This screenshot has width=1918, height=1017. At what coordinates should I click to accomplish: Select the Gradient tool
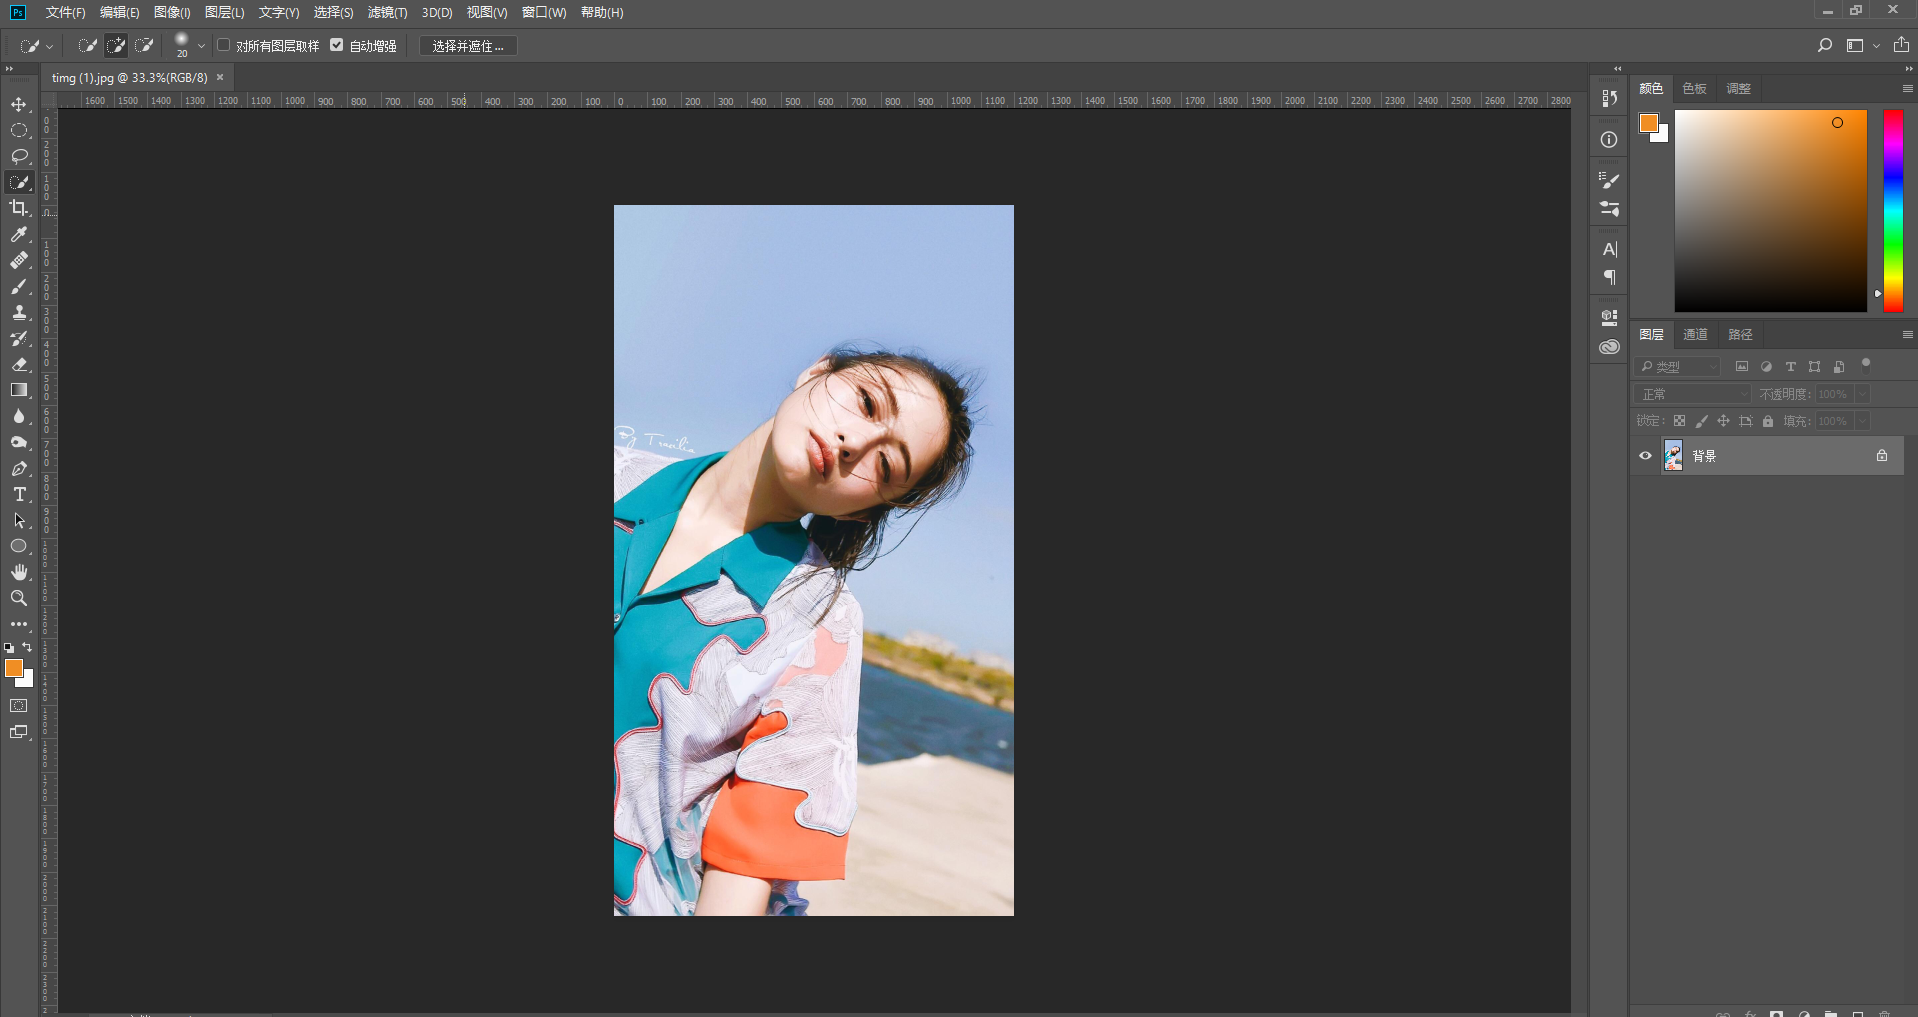click(x=19, y=390)
